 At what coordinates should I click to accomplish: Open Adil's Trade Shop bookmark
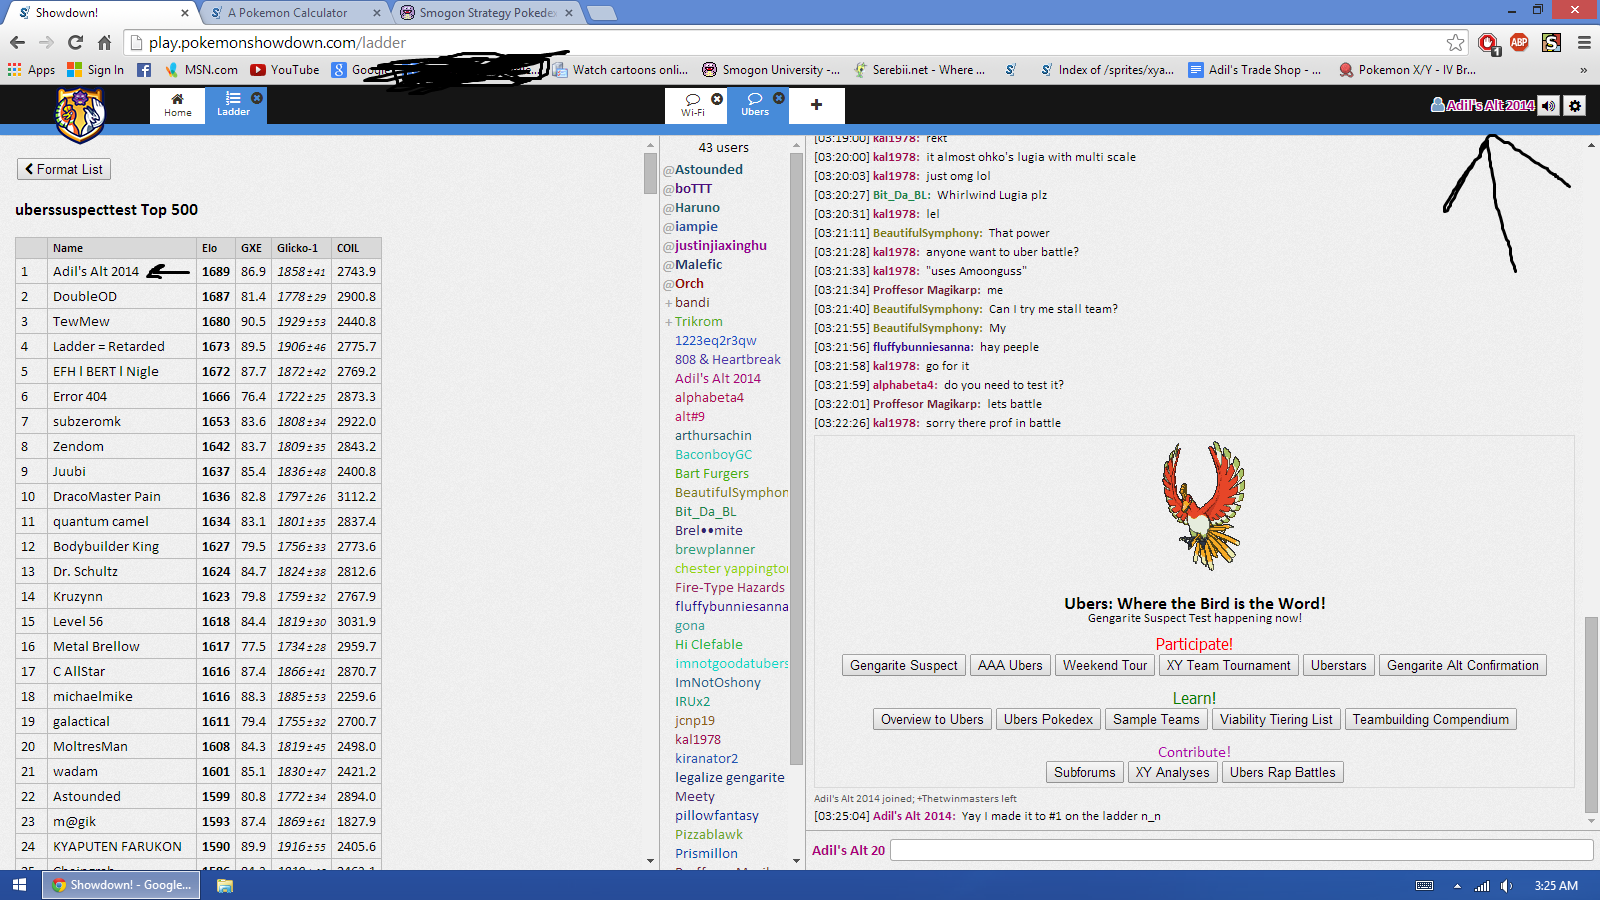1254,70
